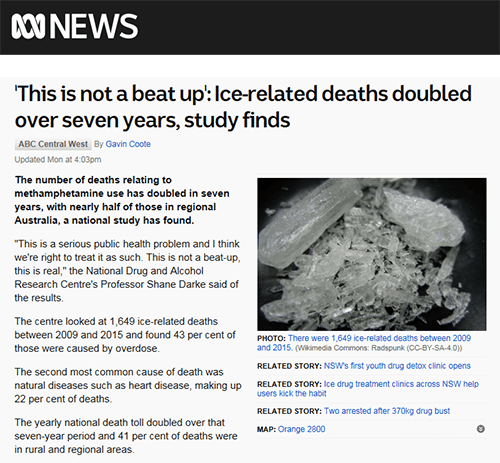Open Ice drug treatment clinics related story
The image size is (500, 463).
click(x=368, y=388)
